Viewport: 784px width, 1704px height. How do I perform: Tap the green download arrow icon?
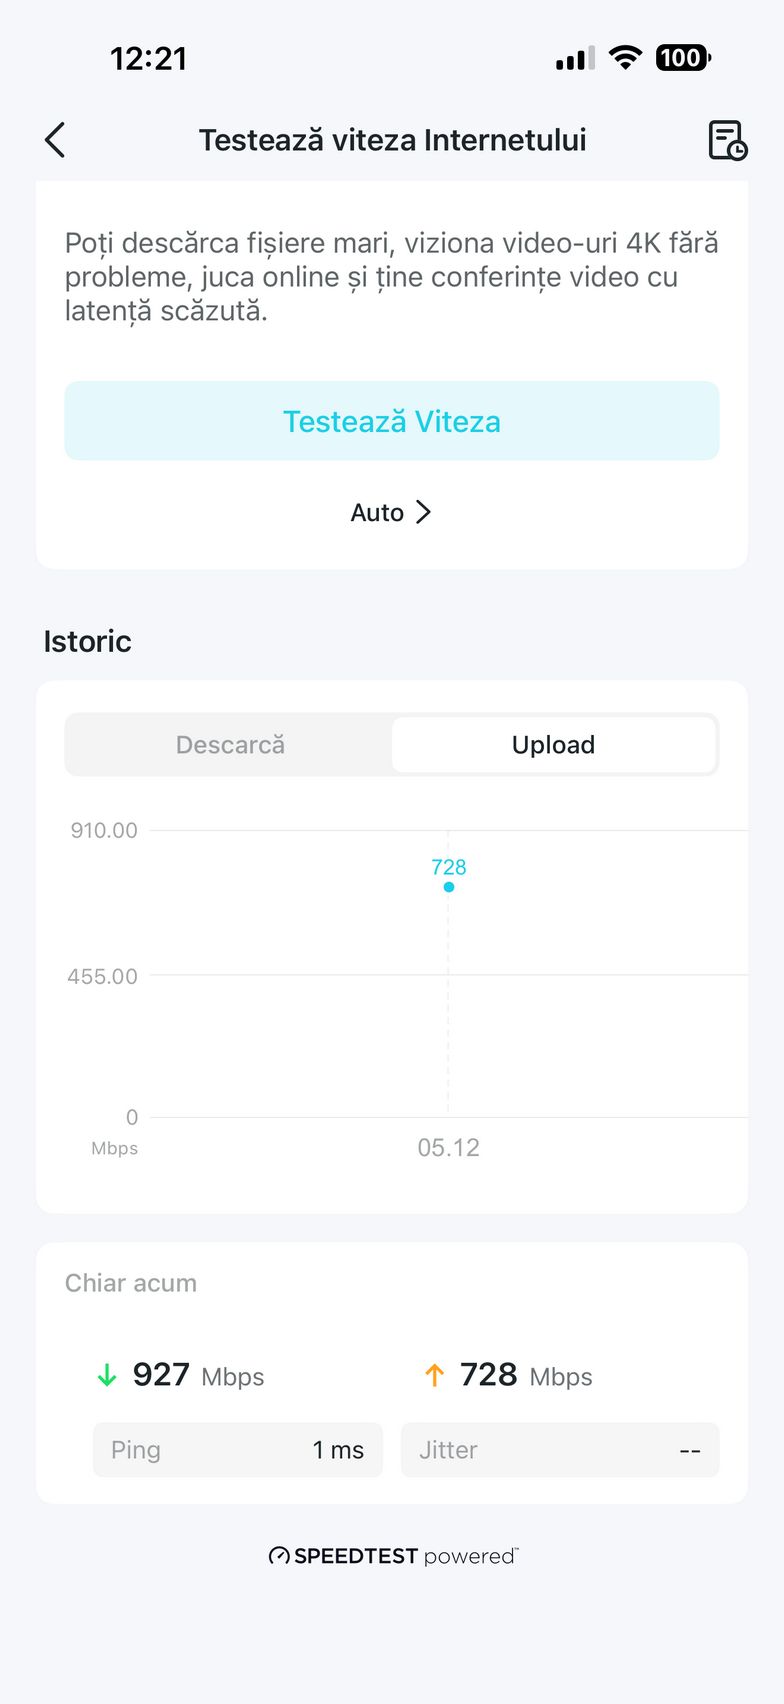point(107,1376)
